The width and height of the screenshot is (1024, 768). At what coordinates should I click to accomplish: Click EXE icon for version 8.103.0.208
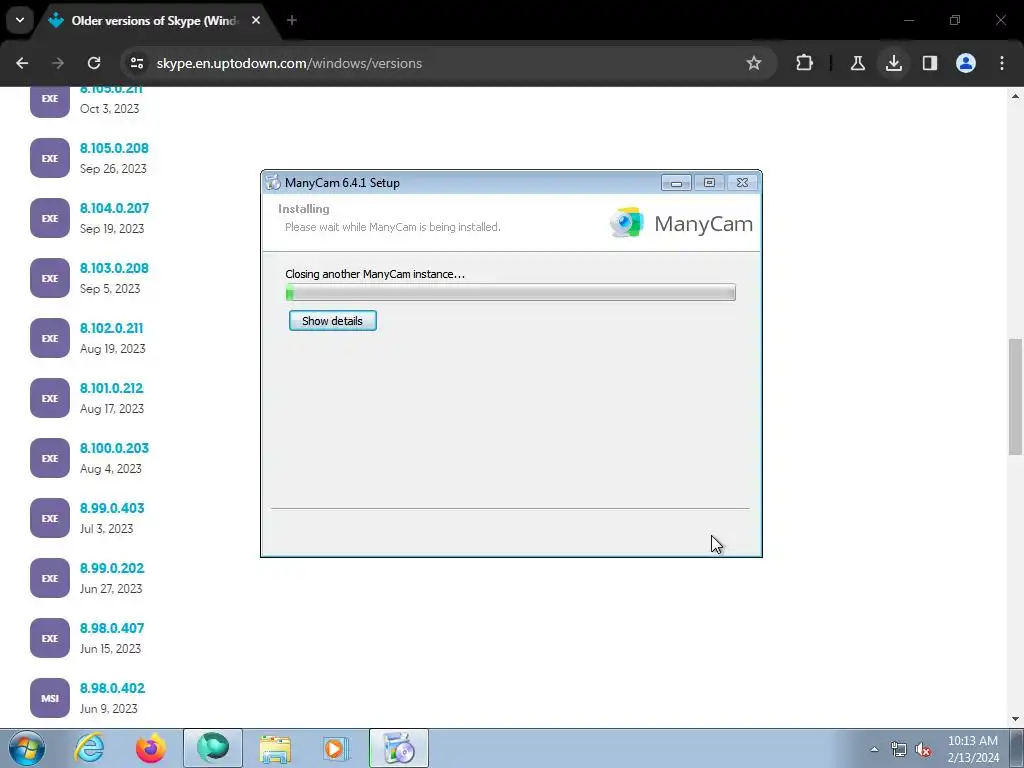50,278
